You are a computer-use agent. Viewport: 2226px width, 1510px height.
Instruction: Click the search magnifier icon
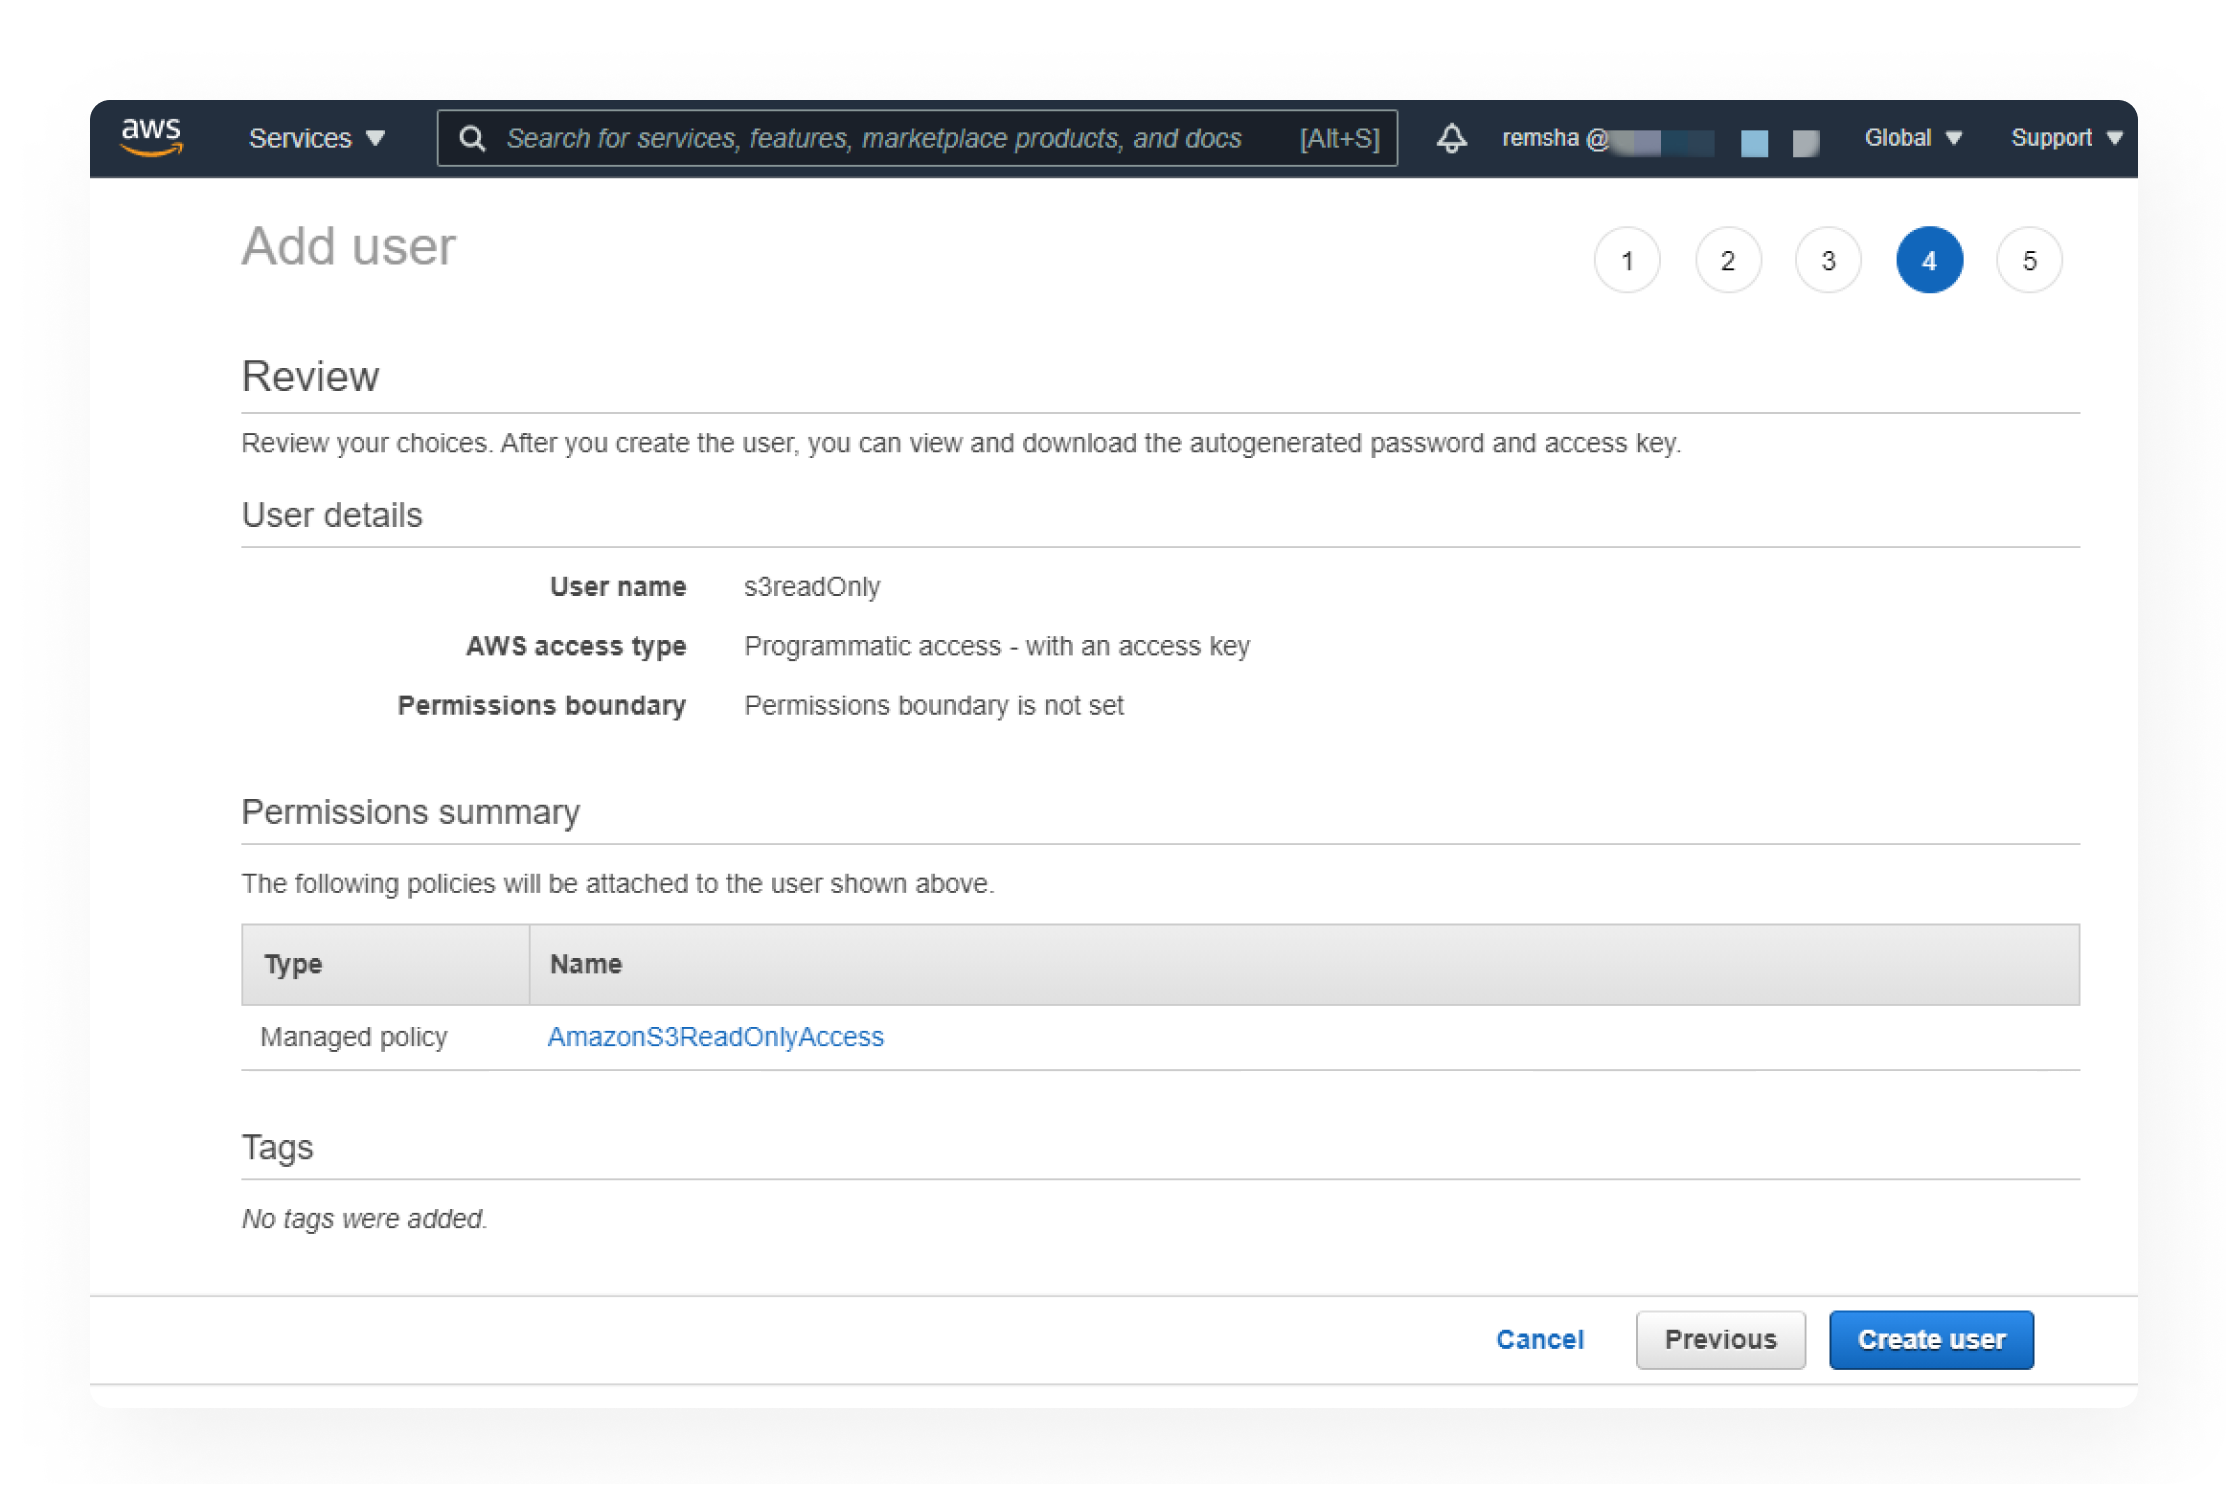click(x=472, y=138)
